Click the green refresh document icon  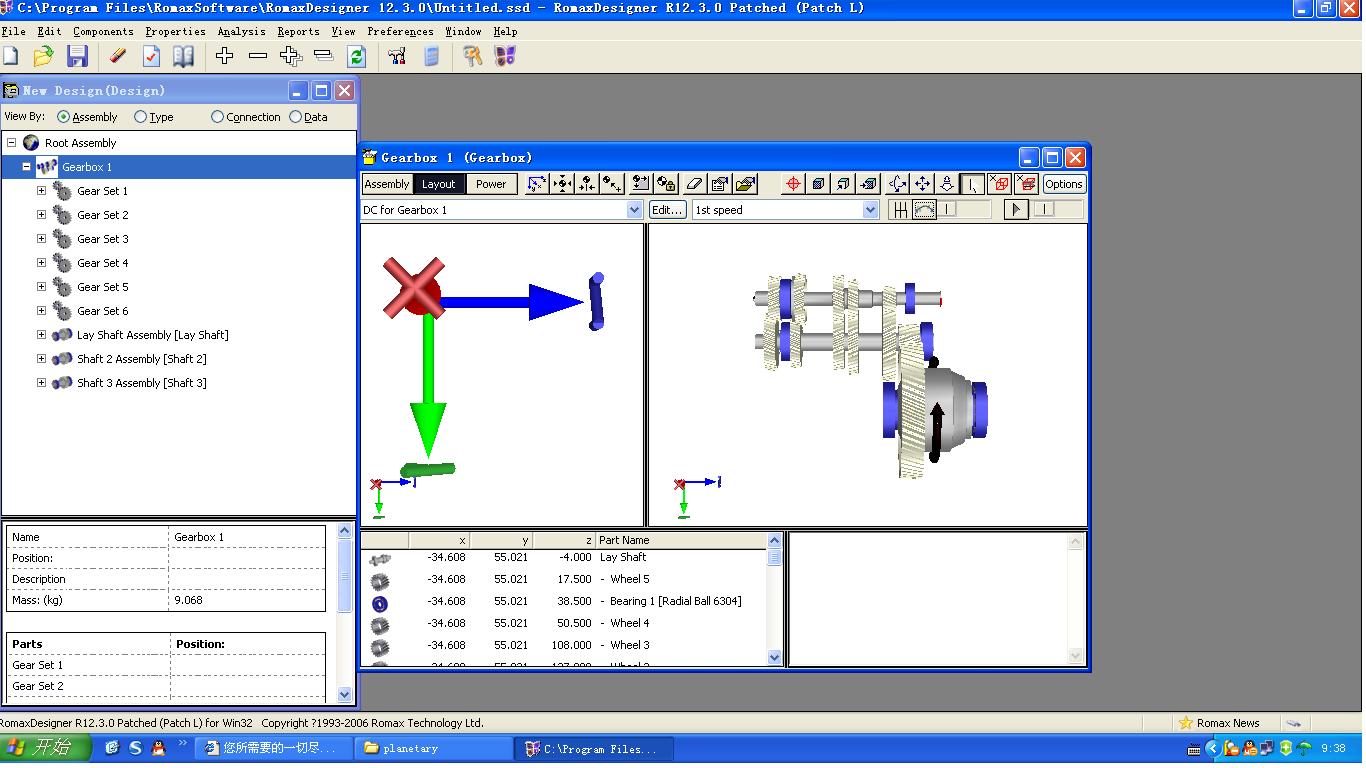pos(357,57)
